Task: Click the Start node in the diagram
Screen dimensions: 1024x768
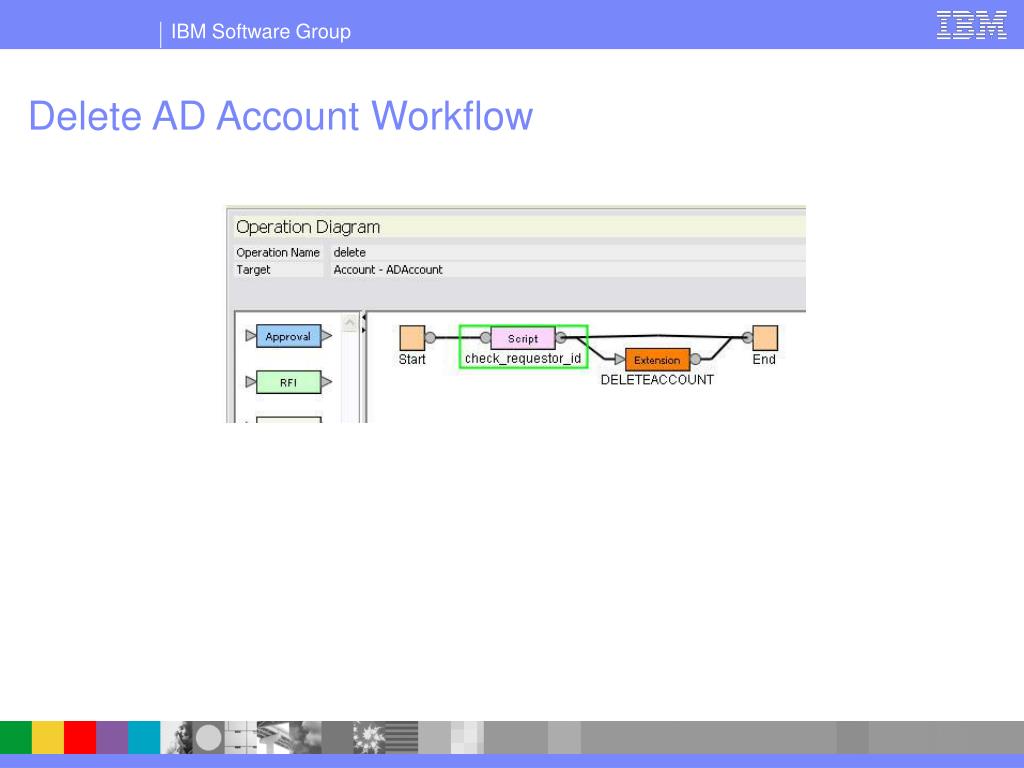Action: 412,338
